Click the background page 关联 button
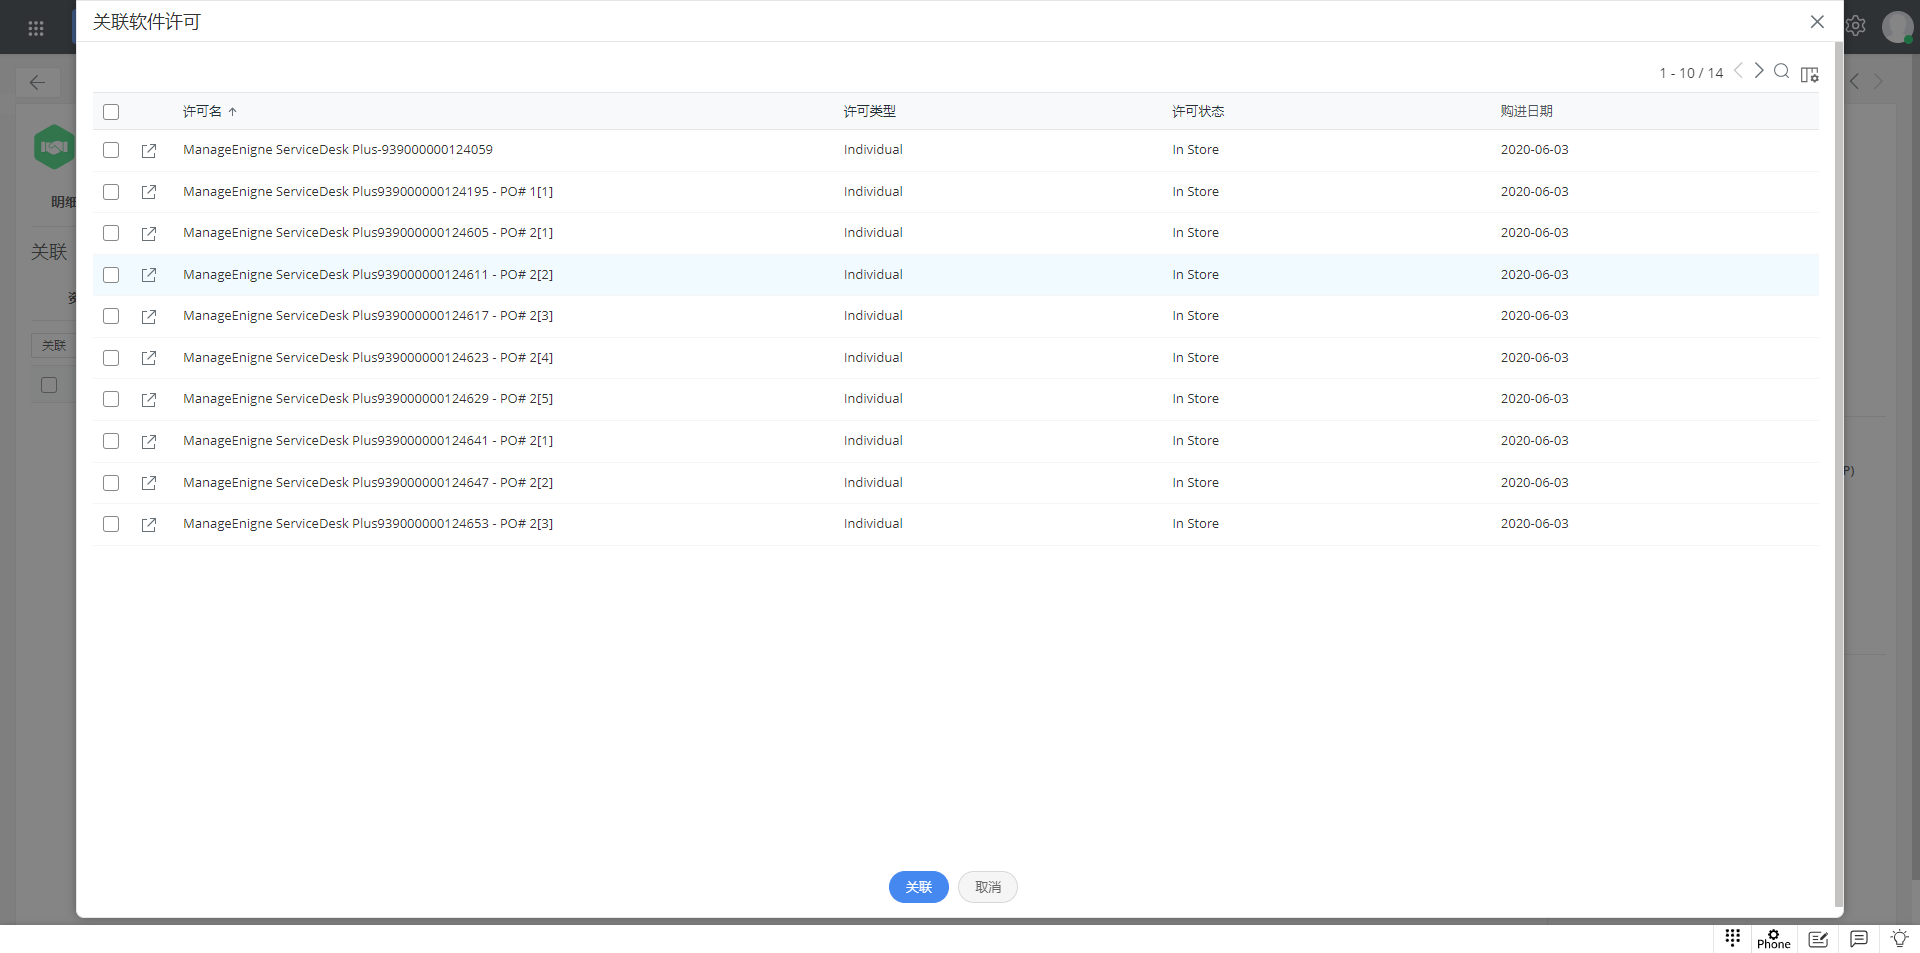1920x953 pixels. (x=54, y=345)
